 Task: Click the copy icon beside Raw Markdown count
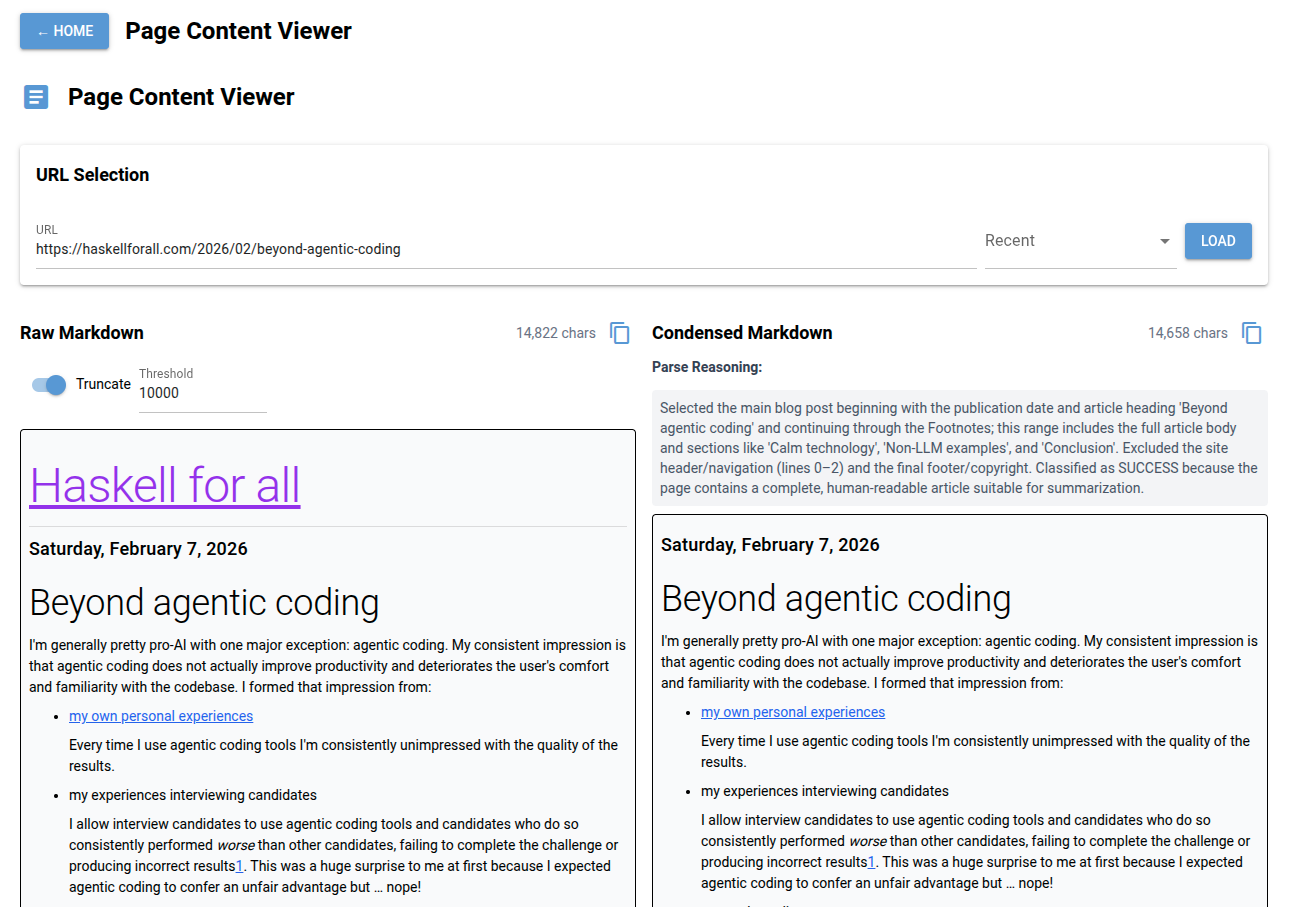(x=619, y=332)
